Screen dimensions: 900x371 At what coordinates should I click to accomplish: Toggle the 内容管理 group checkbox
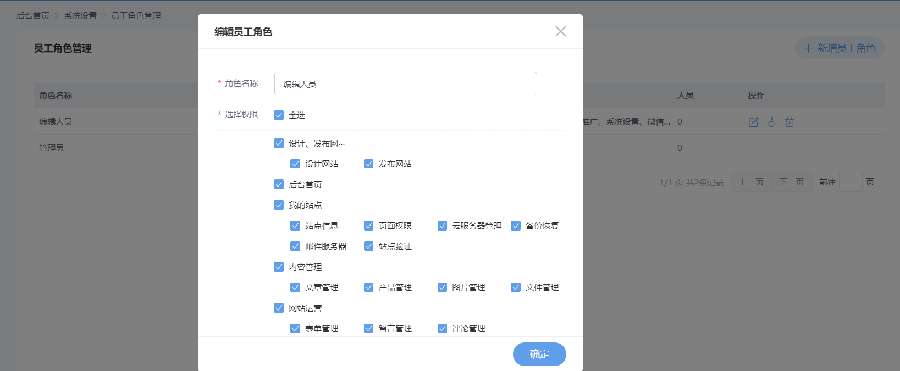[279, 266]
